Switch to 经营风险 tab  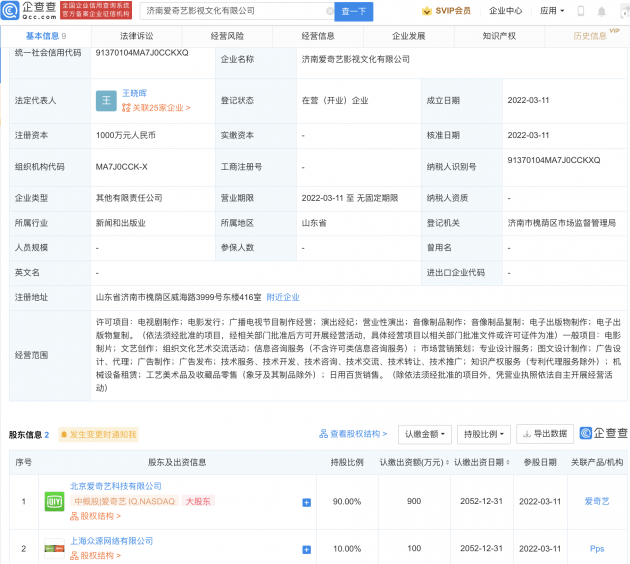[x=227, y=36]
